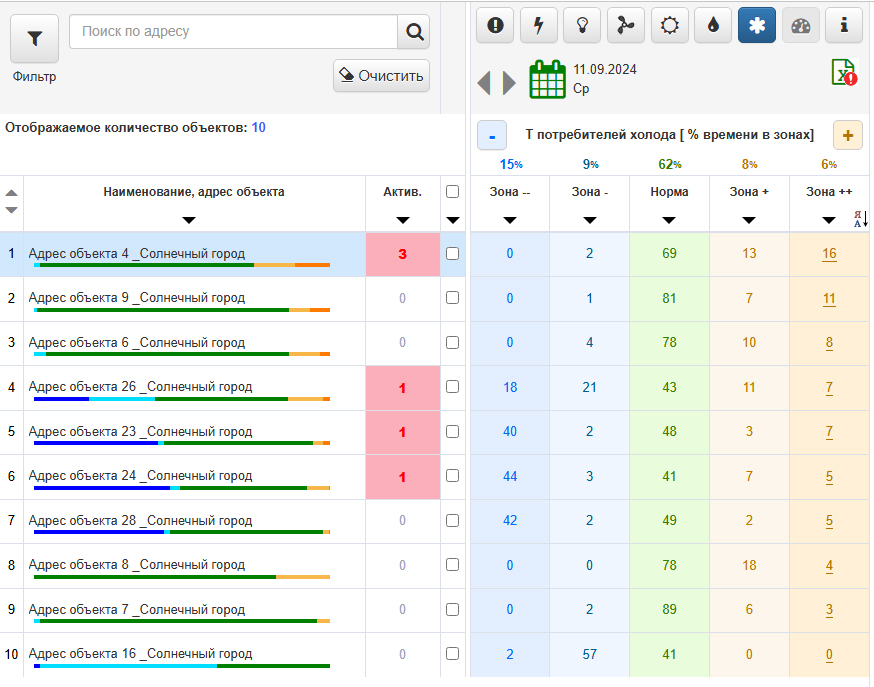Select the water drop icon
874x687 pixels.
(x=713, y=26)
